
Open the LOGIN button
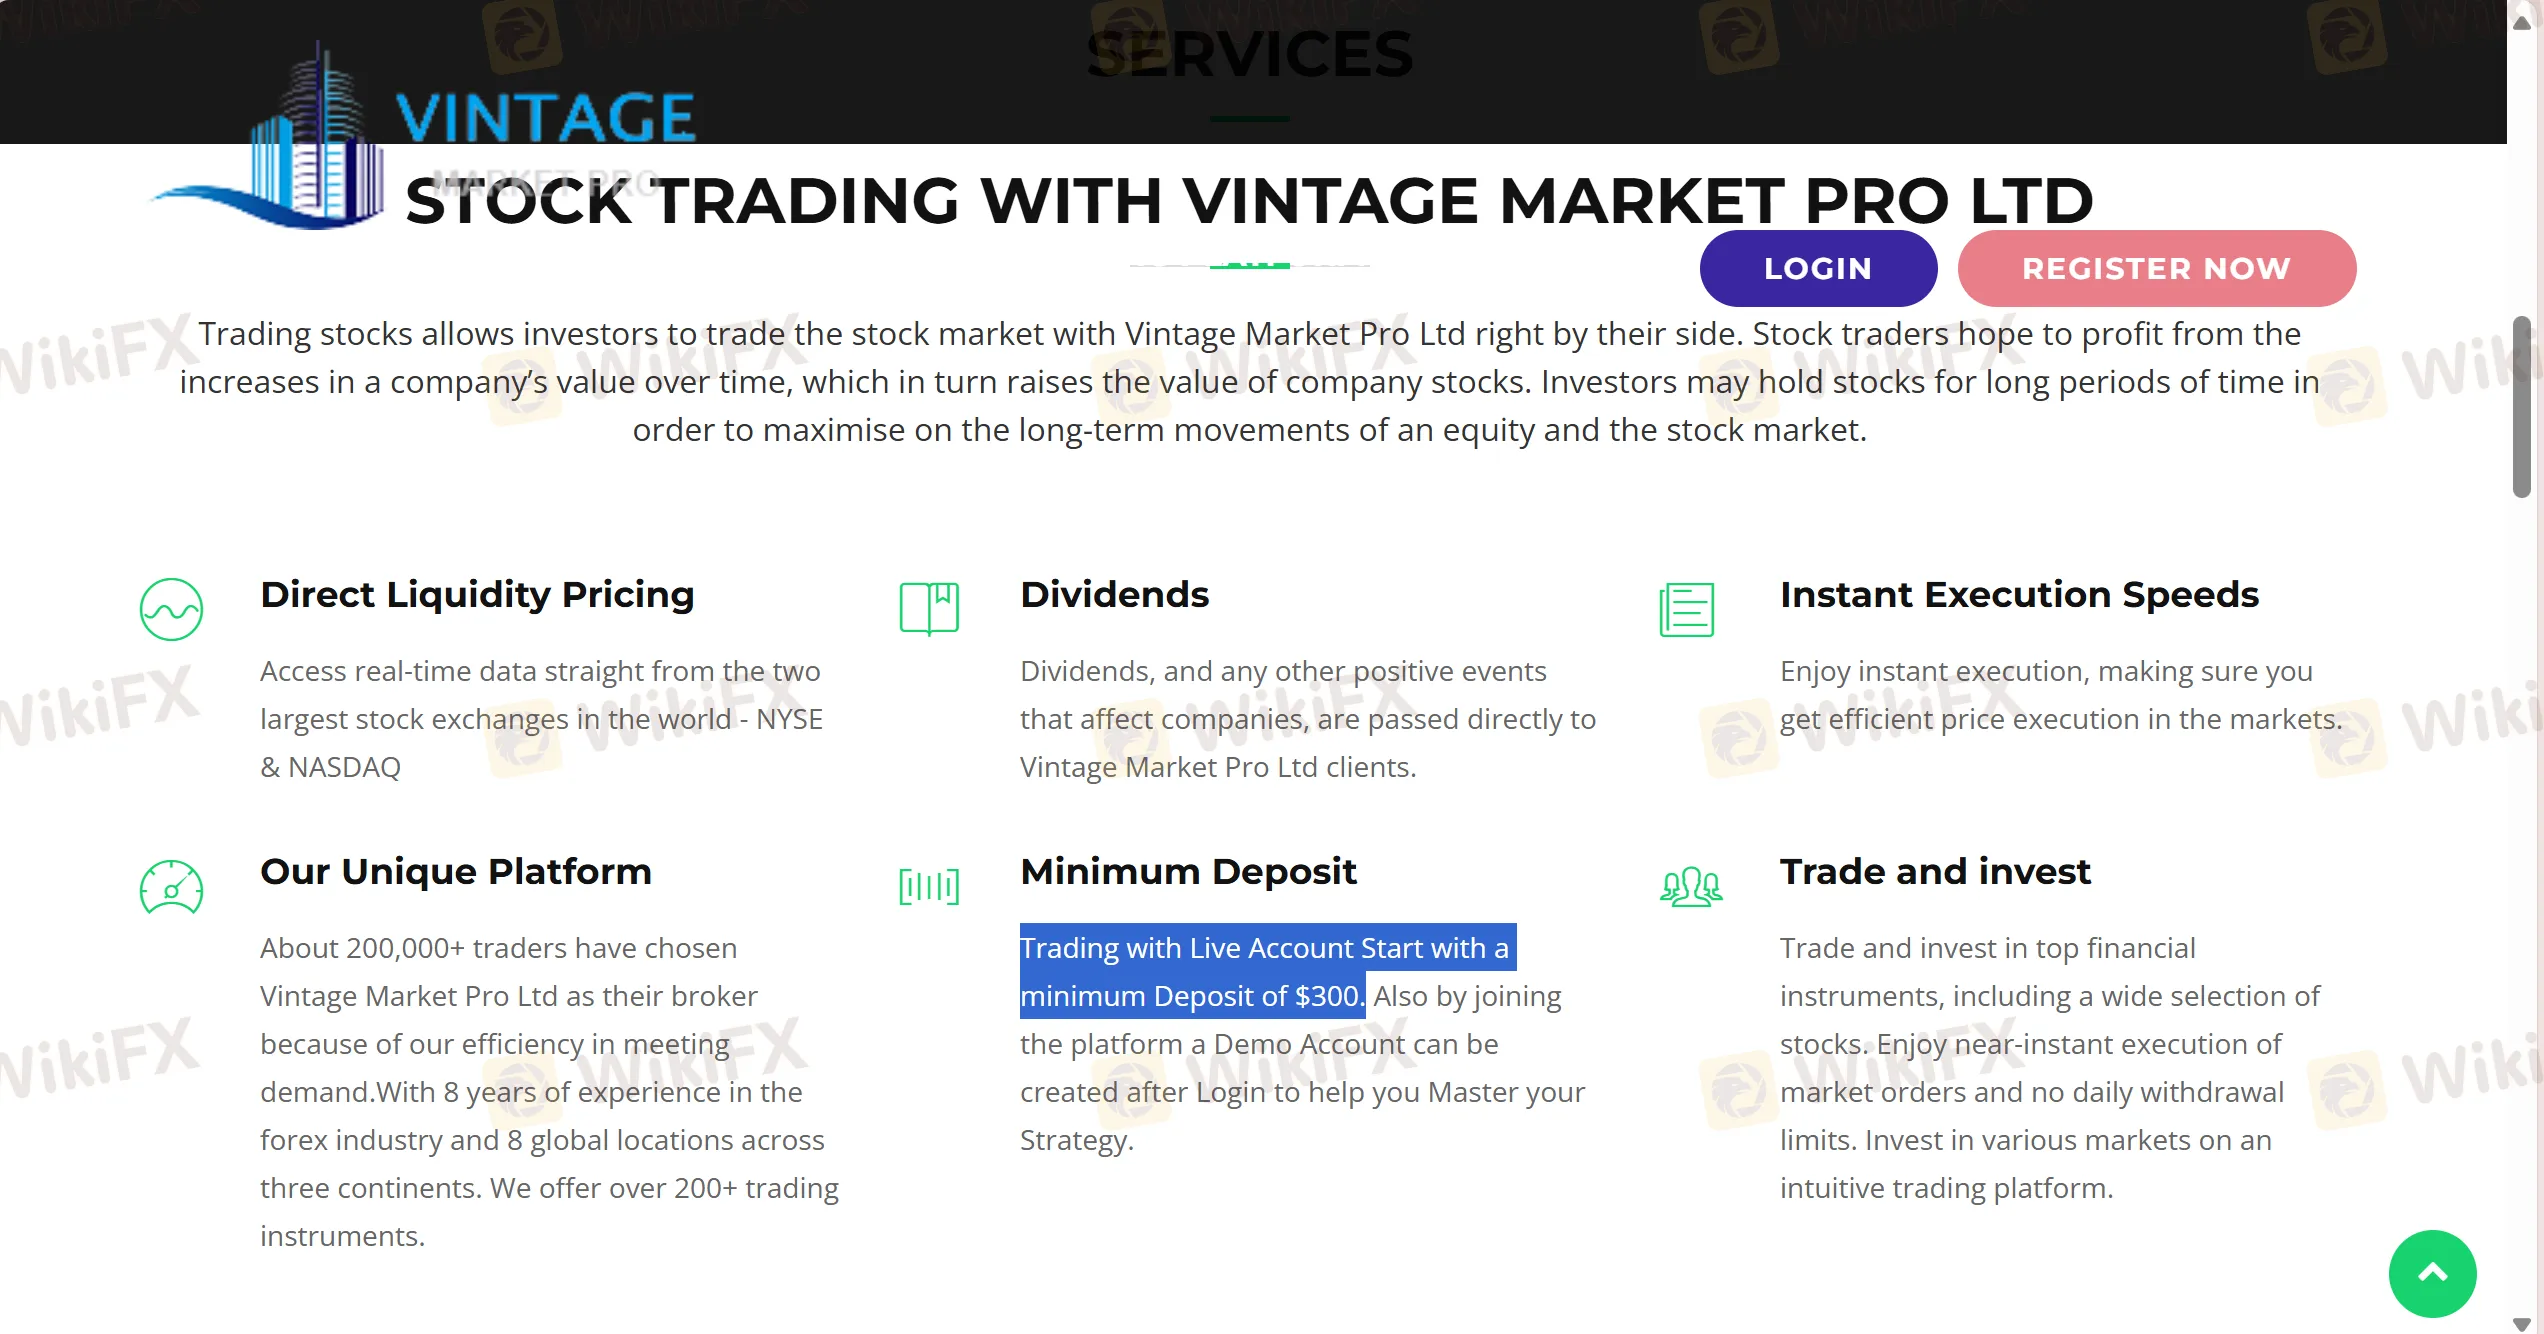click(x=1818, y=268)
